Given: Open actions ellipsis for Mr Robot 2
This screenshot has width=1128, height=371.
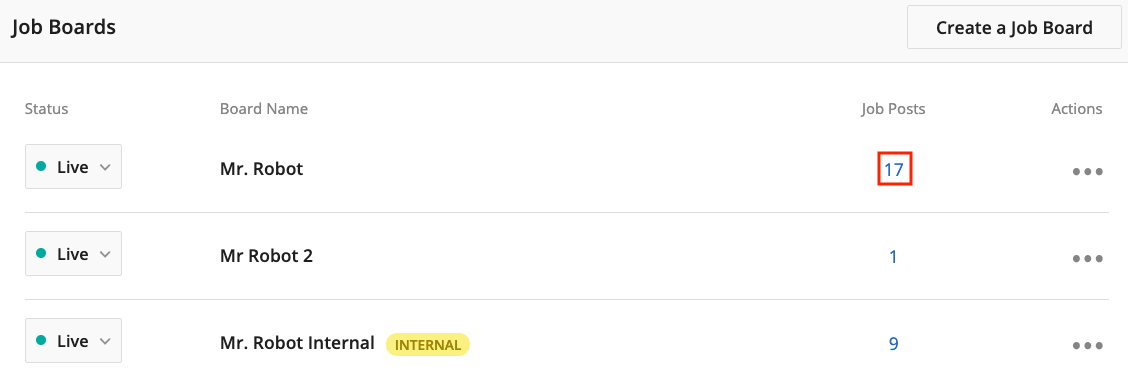Looking at the screenshot, I should click(x=1087, y=259).
